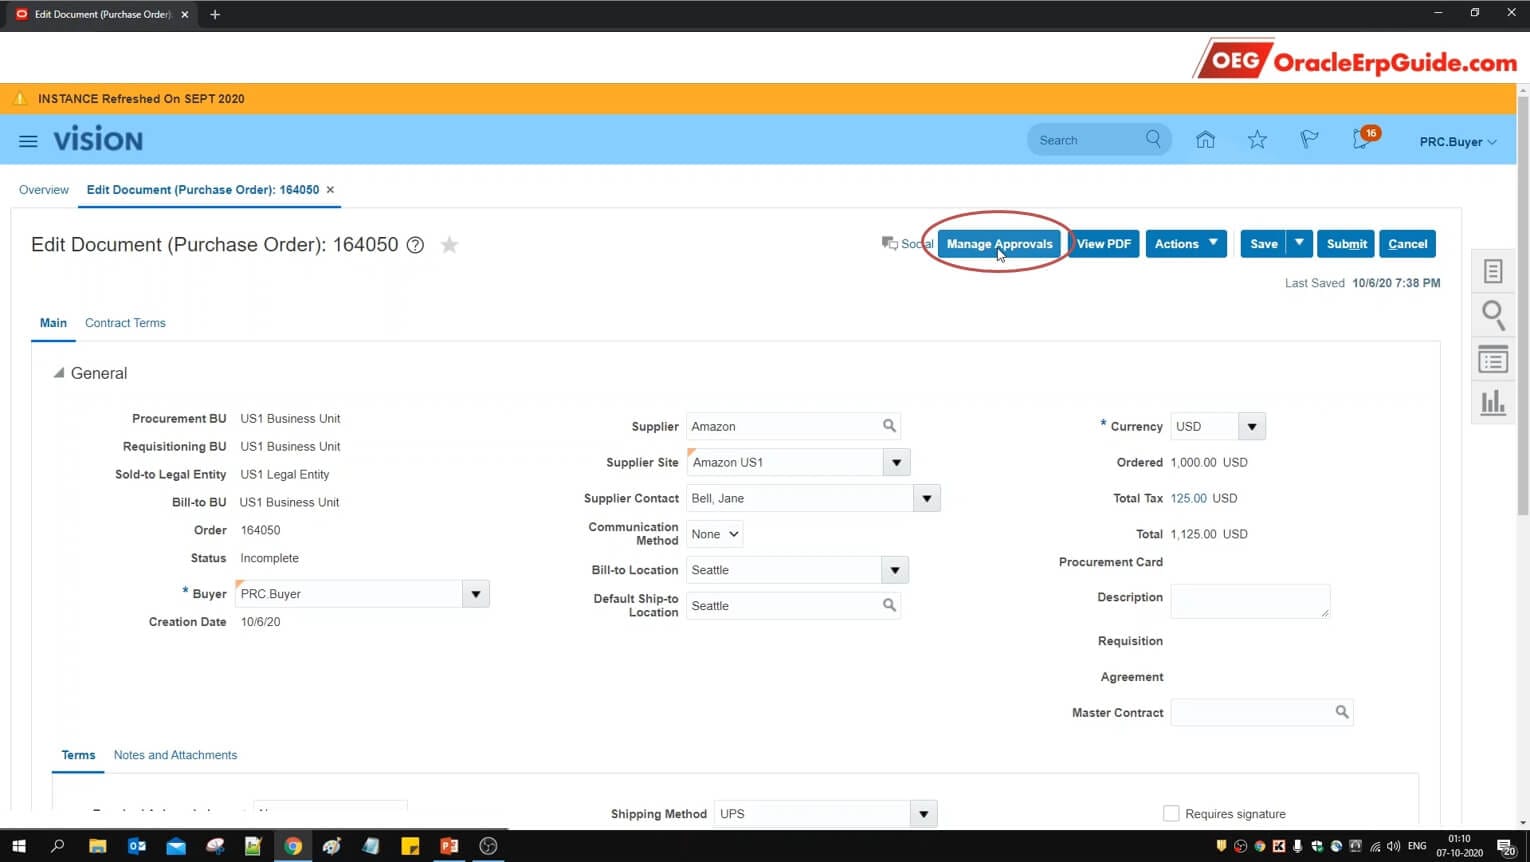1530x862 pixels.
Task: Collapse the General section
Action: coord(59,373)
